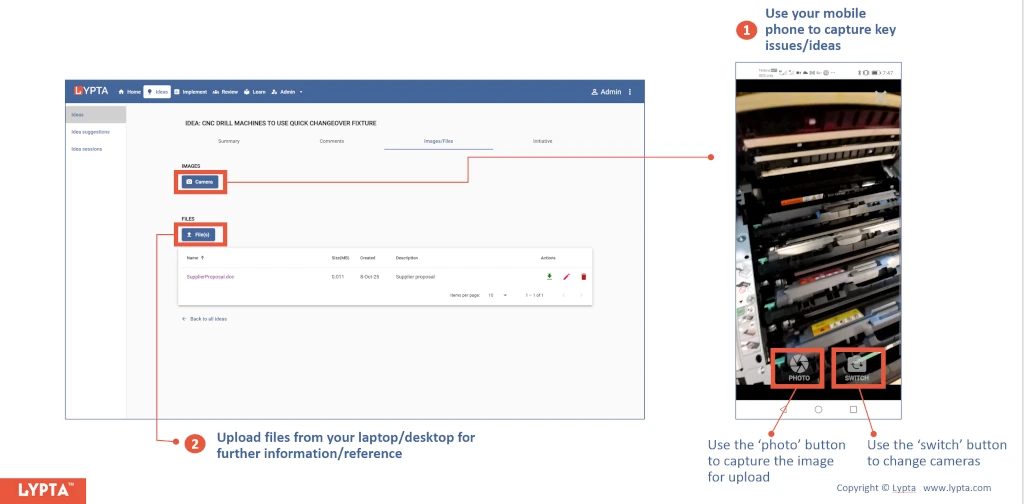Viewport: 1024px width, 504px height.
Task: Go to the next page of files
Action: (581, 296)
